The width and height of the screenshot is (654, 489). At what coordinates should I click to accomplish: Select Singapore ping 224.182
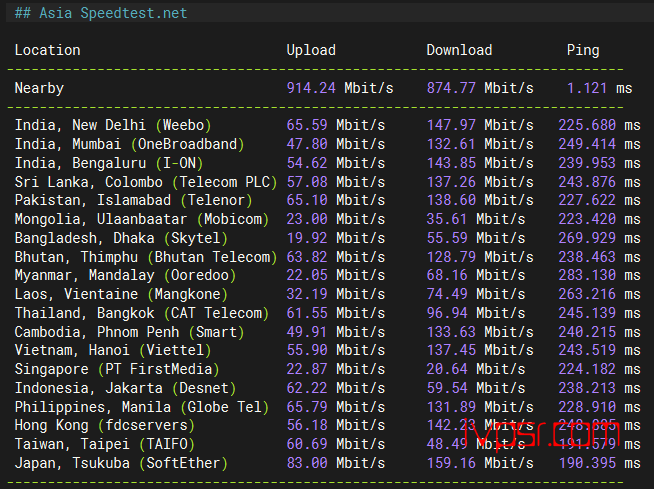coord(587,369)
